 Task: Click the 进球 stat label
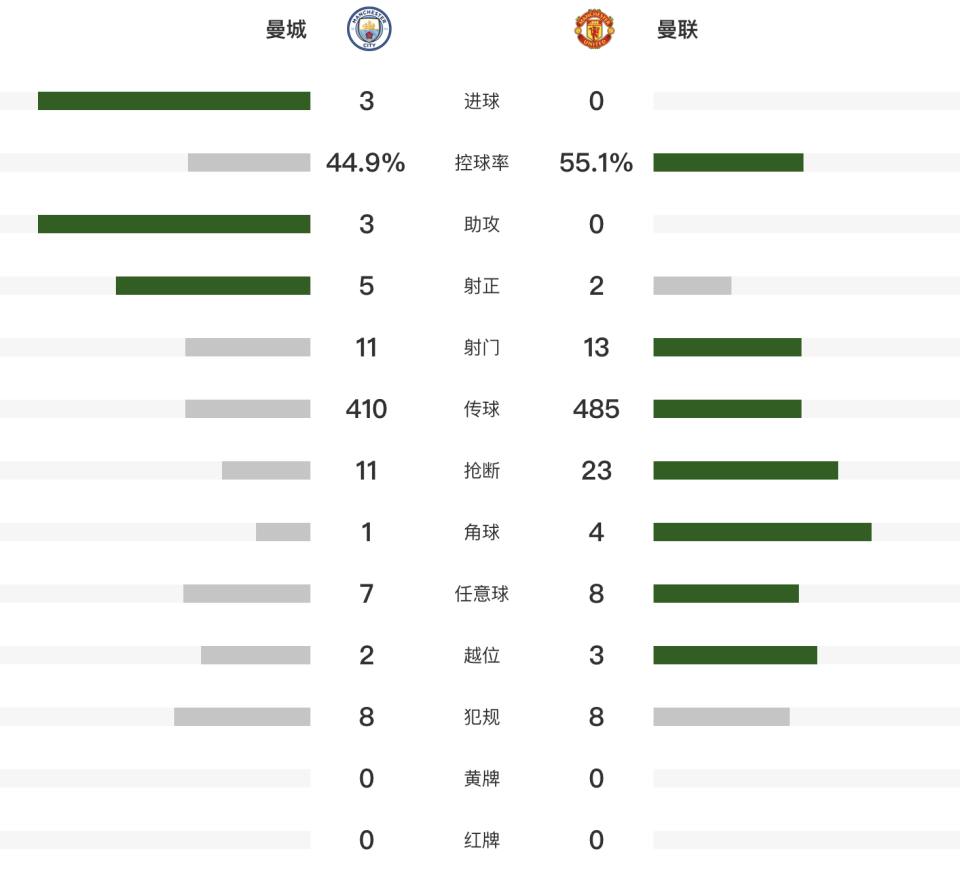[x=482, y=101]
